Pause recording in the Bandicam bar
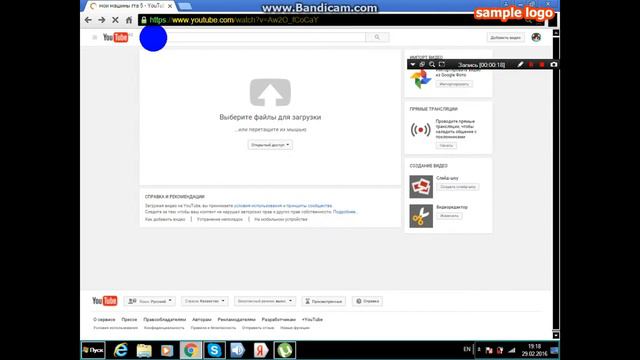640x360 pixels. click(531, 64)
